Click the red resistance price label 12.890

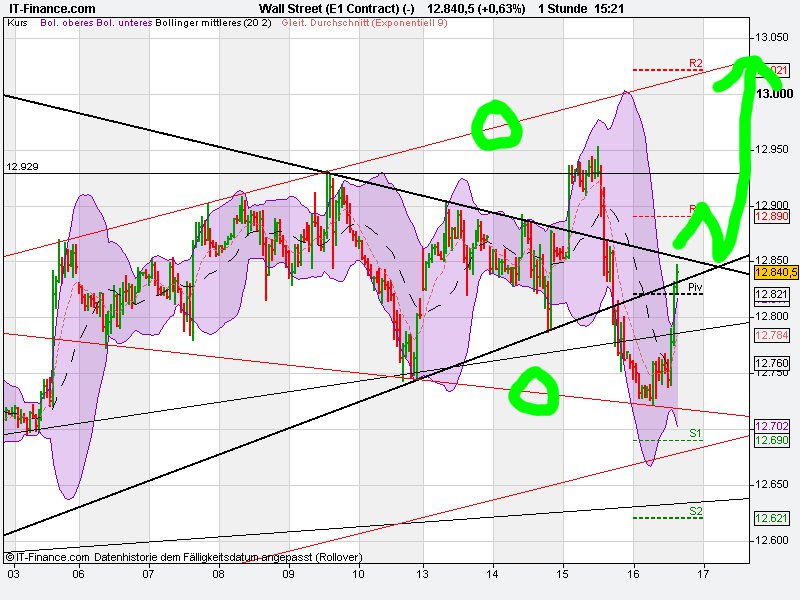tap(771, 216)
